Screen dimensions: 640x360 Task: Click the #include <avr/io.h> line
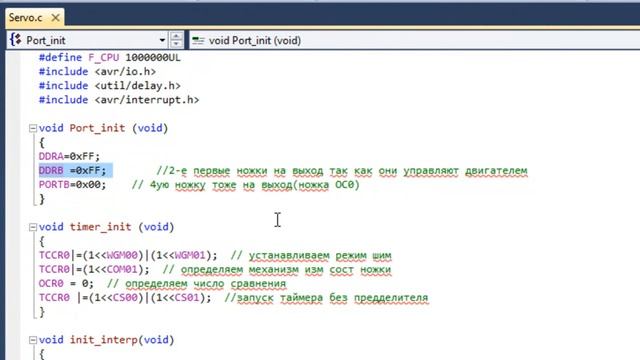click(x=97, y=72)
